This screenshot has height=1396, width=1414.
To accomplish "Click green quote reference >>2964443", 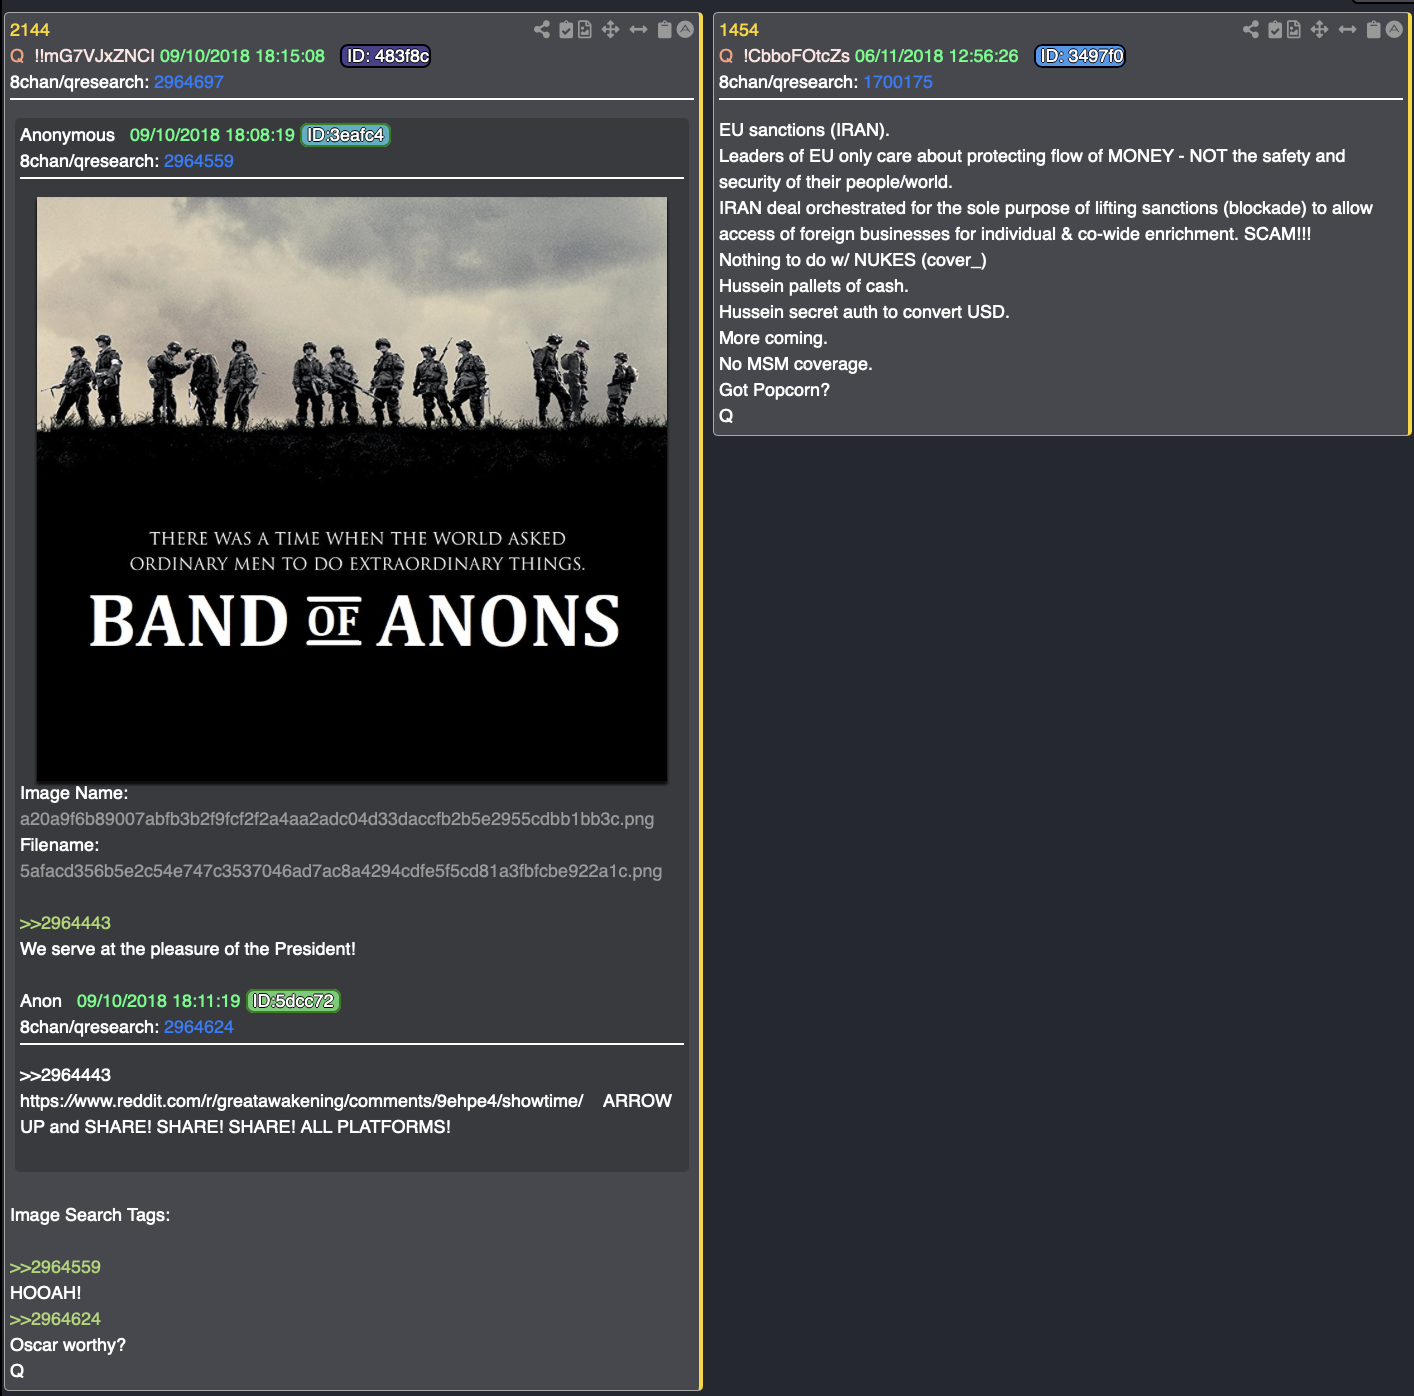I will coord(65,923).
